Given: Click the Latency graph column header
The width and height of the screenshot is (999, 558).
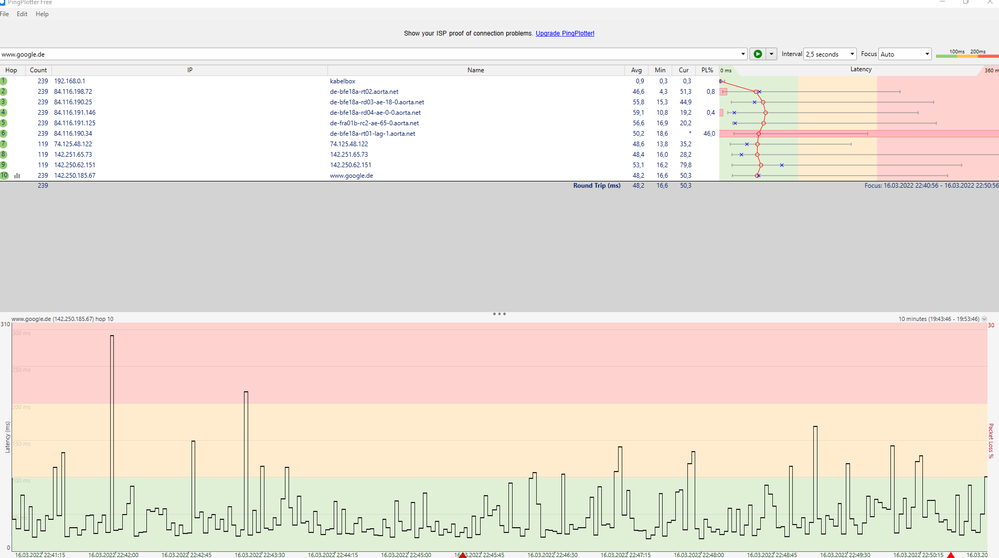Looking at the screenshot, I should [x=860, y=69].
